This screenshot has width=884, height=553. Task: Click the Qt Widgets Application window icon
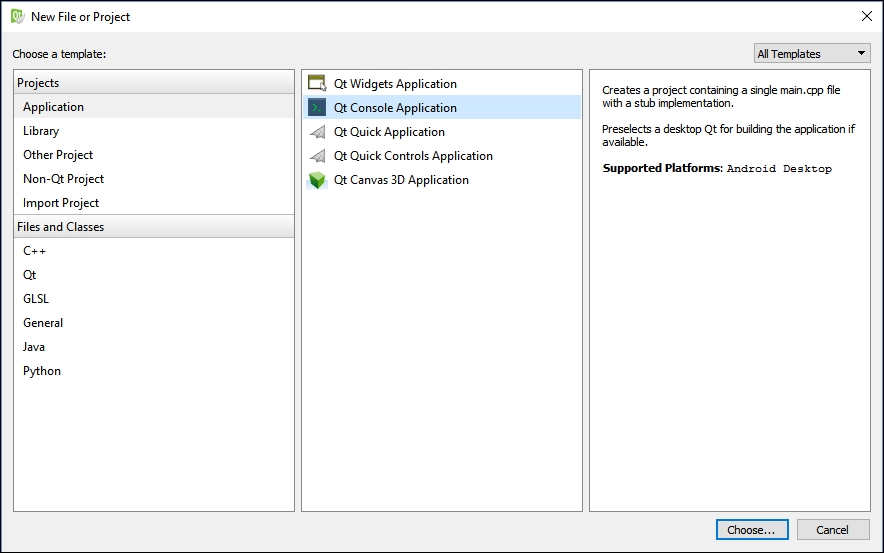(x=317, y=83)
